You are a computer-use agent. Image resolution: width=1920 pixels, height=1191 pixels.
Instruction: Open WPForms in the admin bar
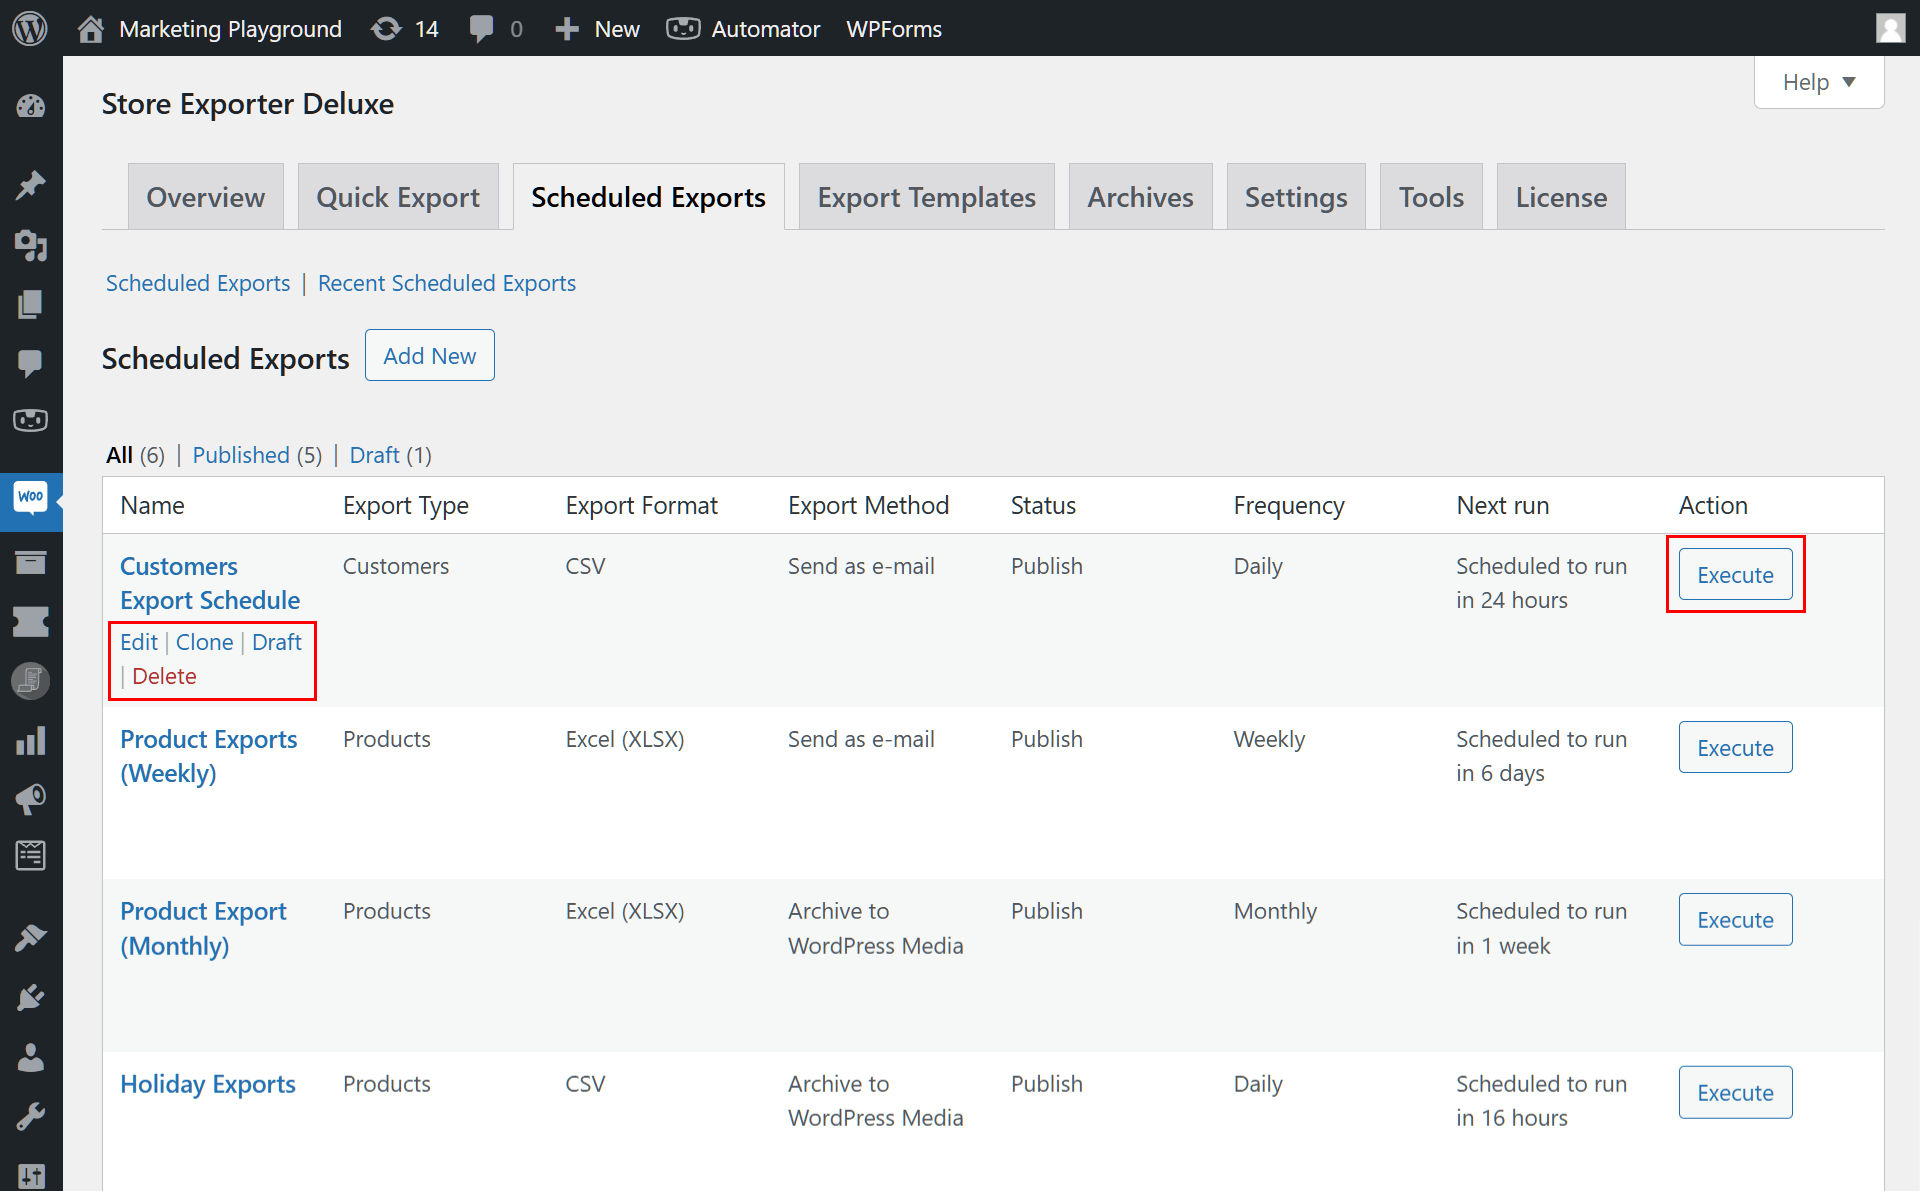click(894, 29)
